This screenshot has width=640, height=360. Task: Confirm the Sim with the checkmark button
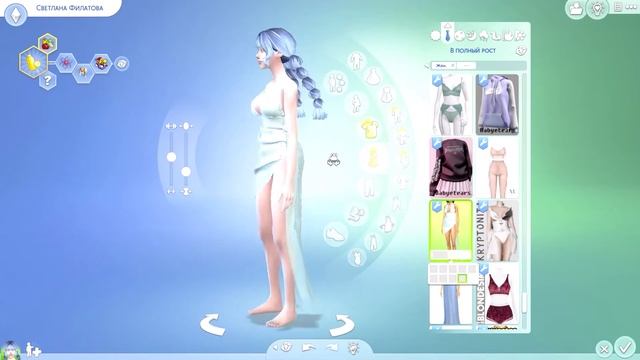(624, 347)
